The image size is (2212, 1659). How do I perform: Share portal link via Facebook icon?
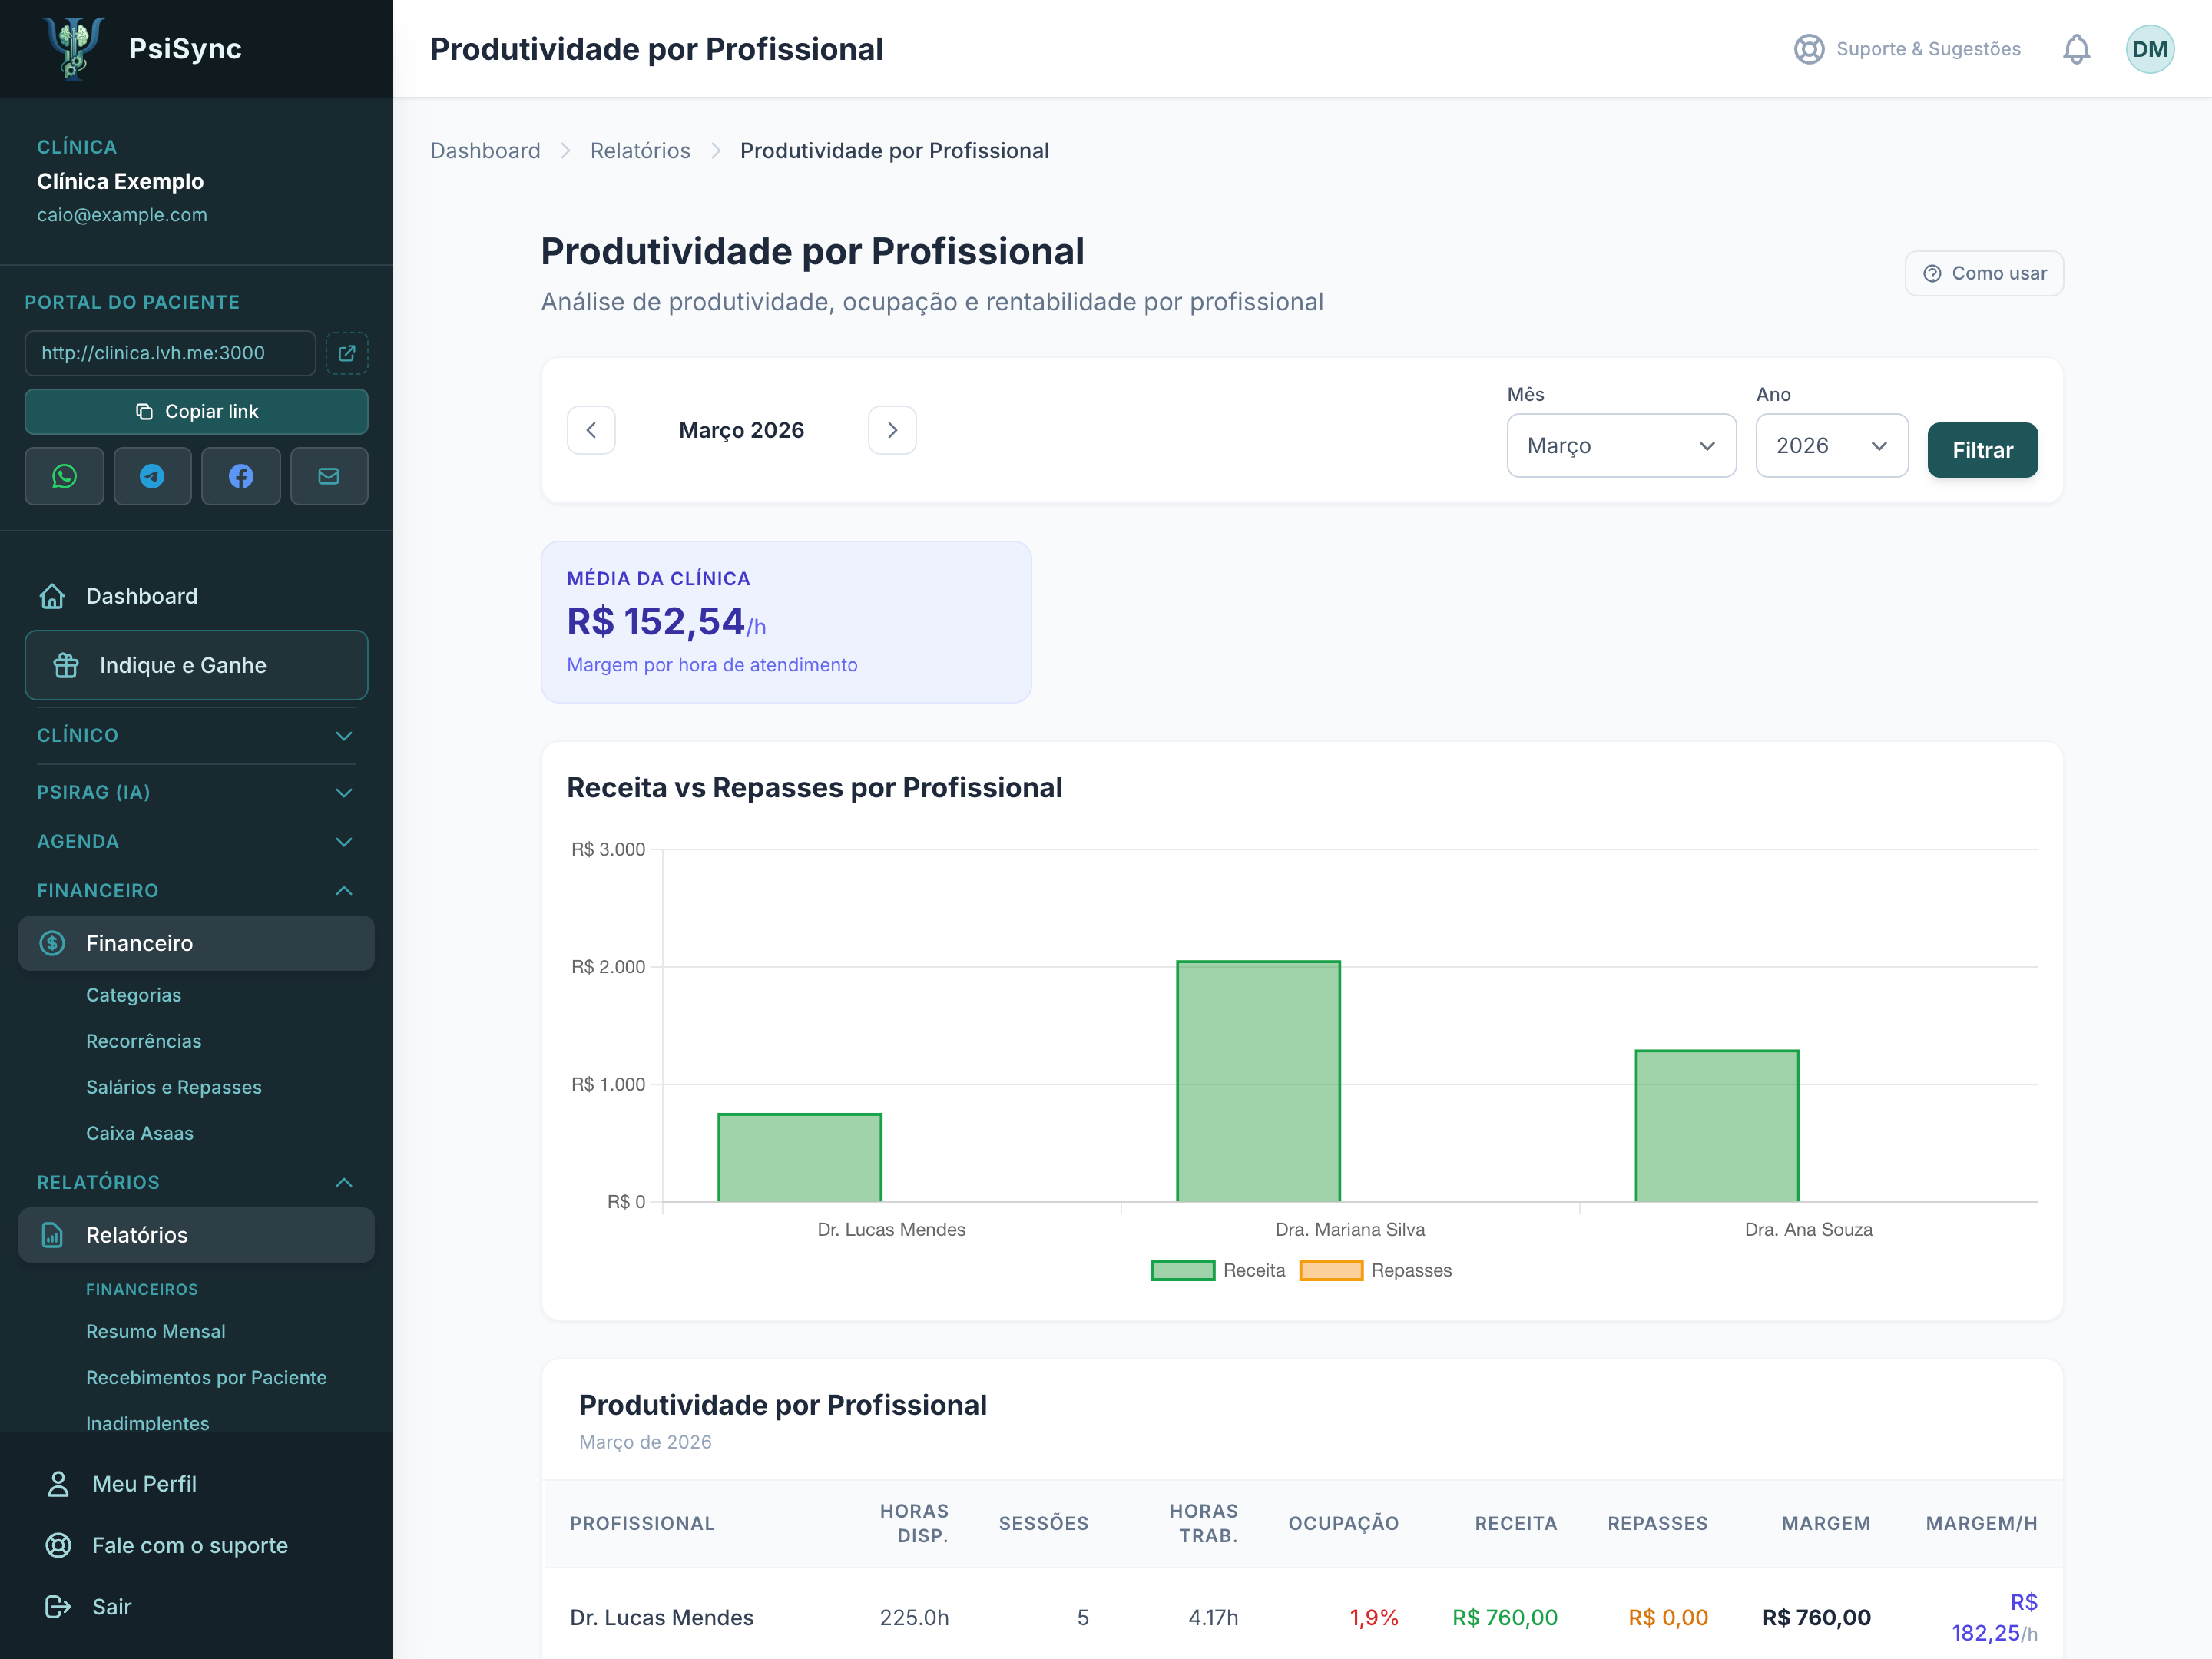241,476
